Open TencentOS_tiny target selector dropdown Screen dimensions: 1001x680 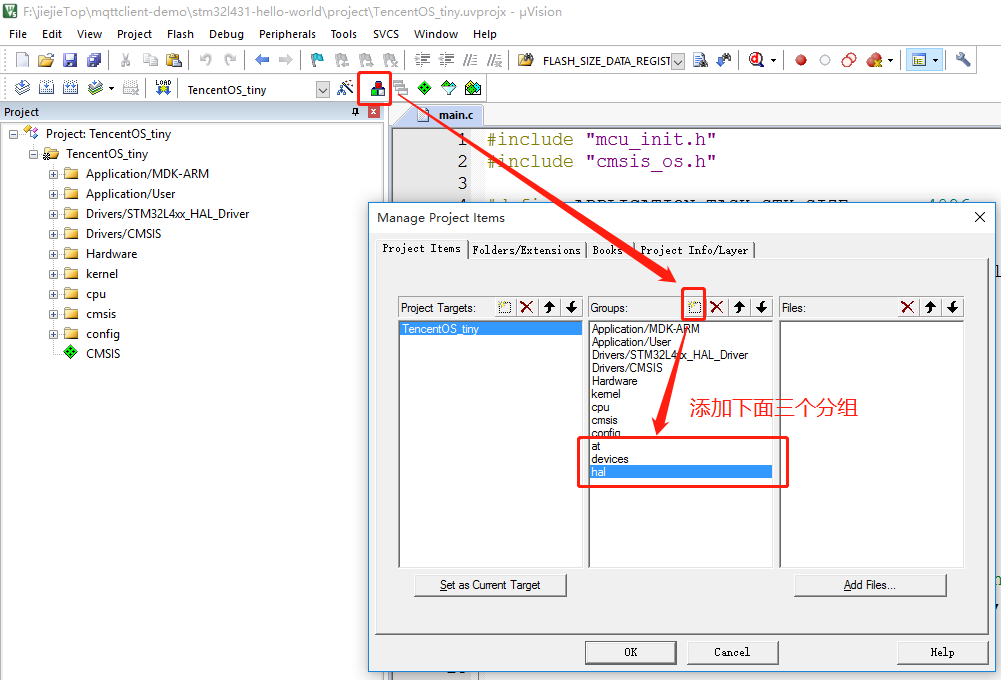(323, 89)
